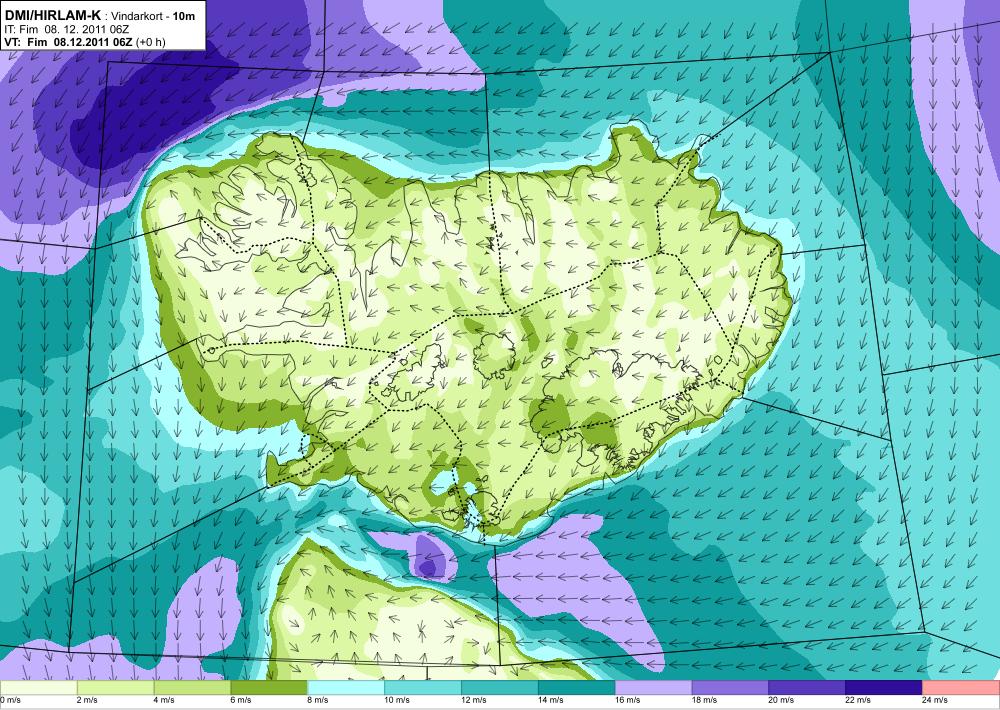This screenshot has width=1000, height=710.
Task: Click the "18 m/s" legend label
Action: (x=704, y=700)
